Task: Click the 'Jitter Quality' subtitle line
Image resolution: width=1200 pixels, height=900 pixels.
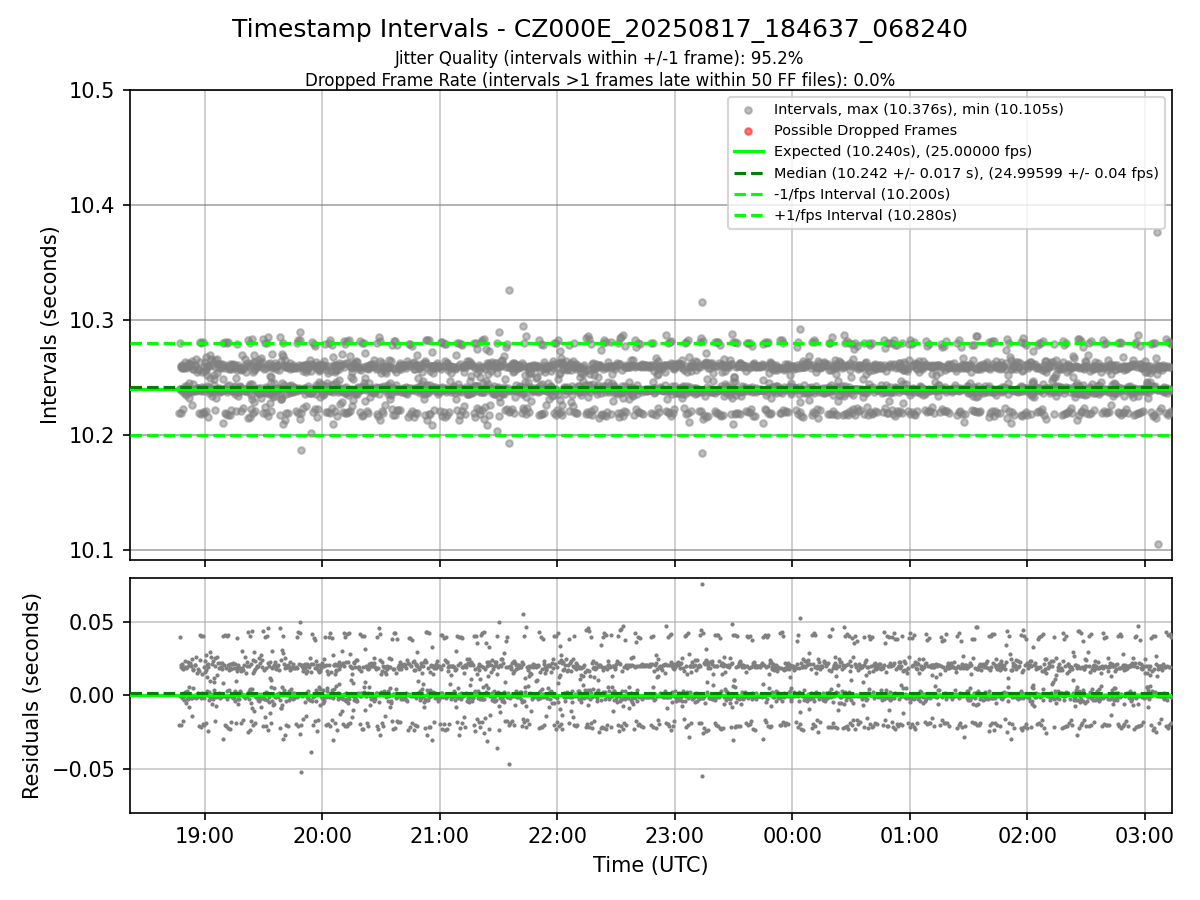Action: 599,58
